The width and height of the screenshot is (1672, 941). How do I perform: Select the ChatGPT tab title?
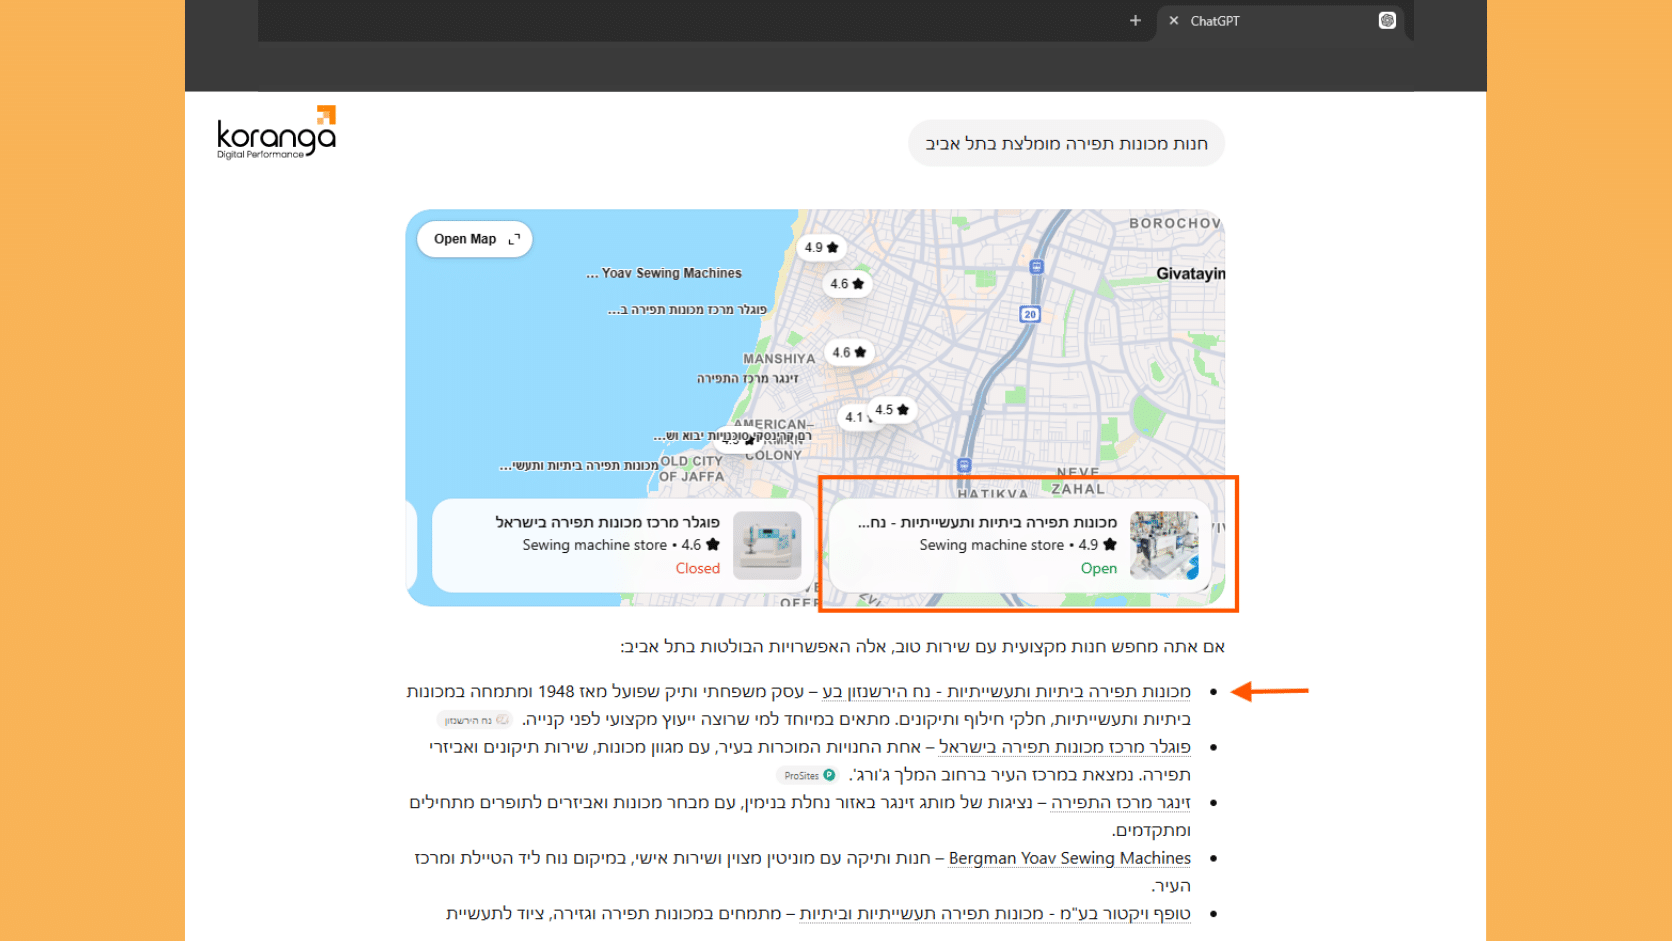[1215, 21]
